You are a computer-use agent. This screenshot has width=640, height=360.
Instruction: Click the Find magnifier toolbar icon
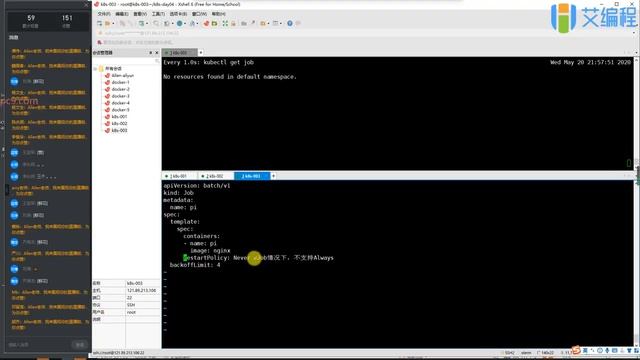point(156,23)
